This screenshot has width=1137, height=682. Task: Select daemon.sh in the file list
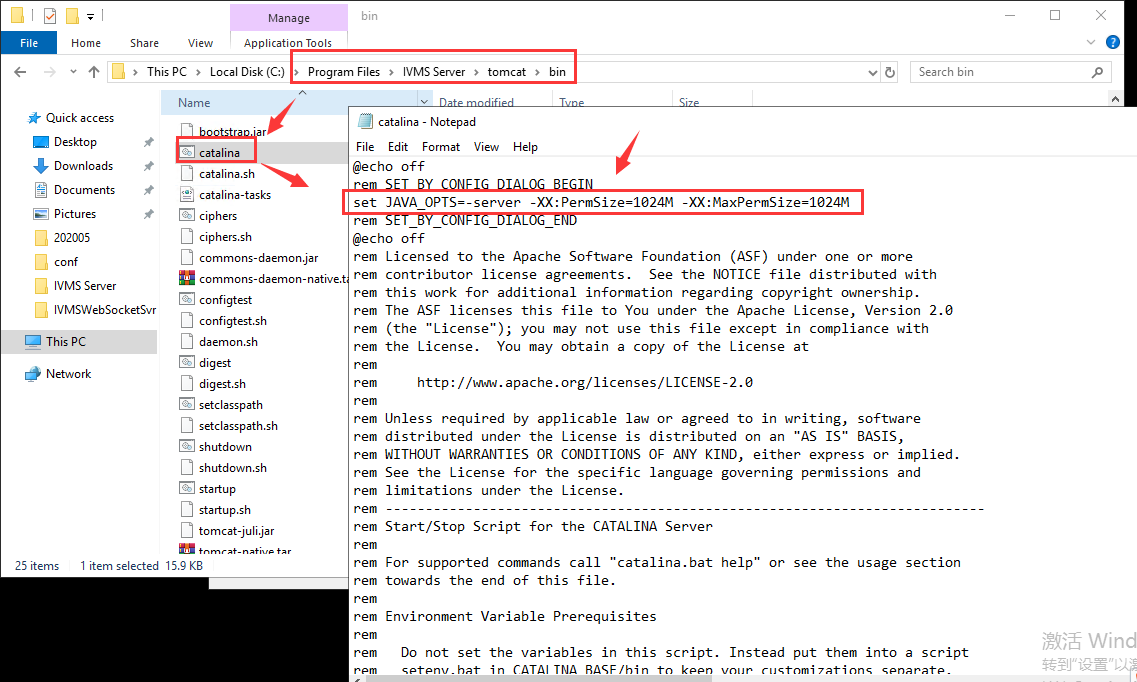pyautogui.click(x=228, y=342)
